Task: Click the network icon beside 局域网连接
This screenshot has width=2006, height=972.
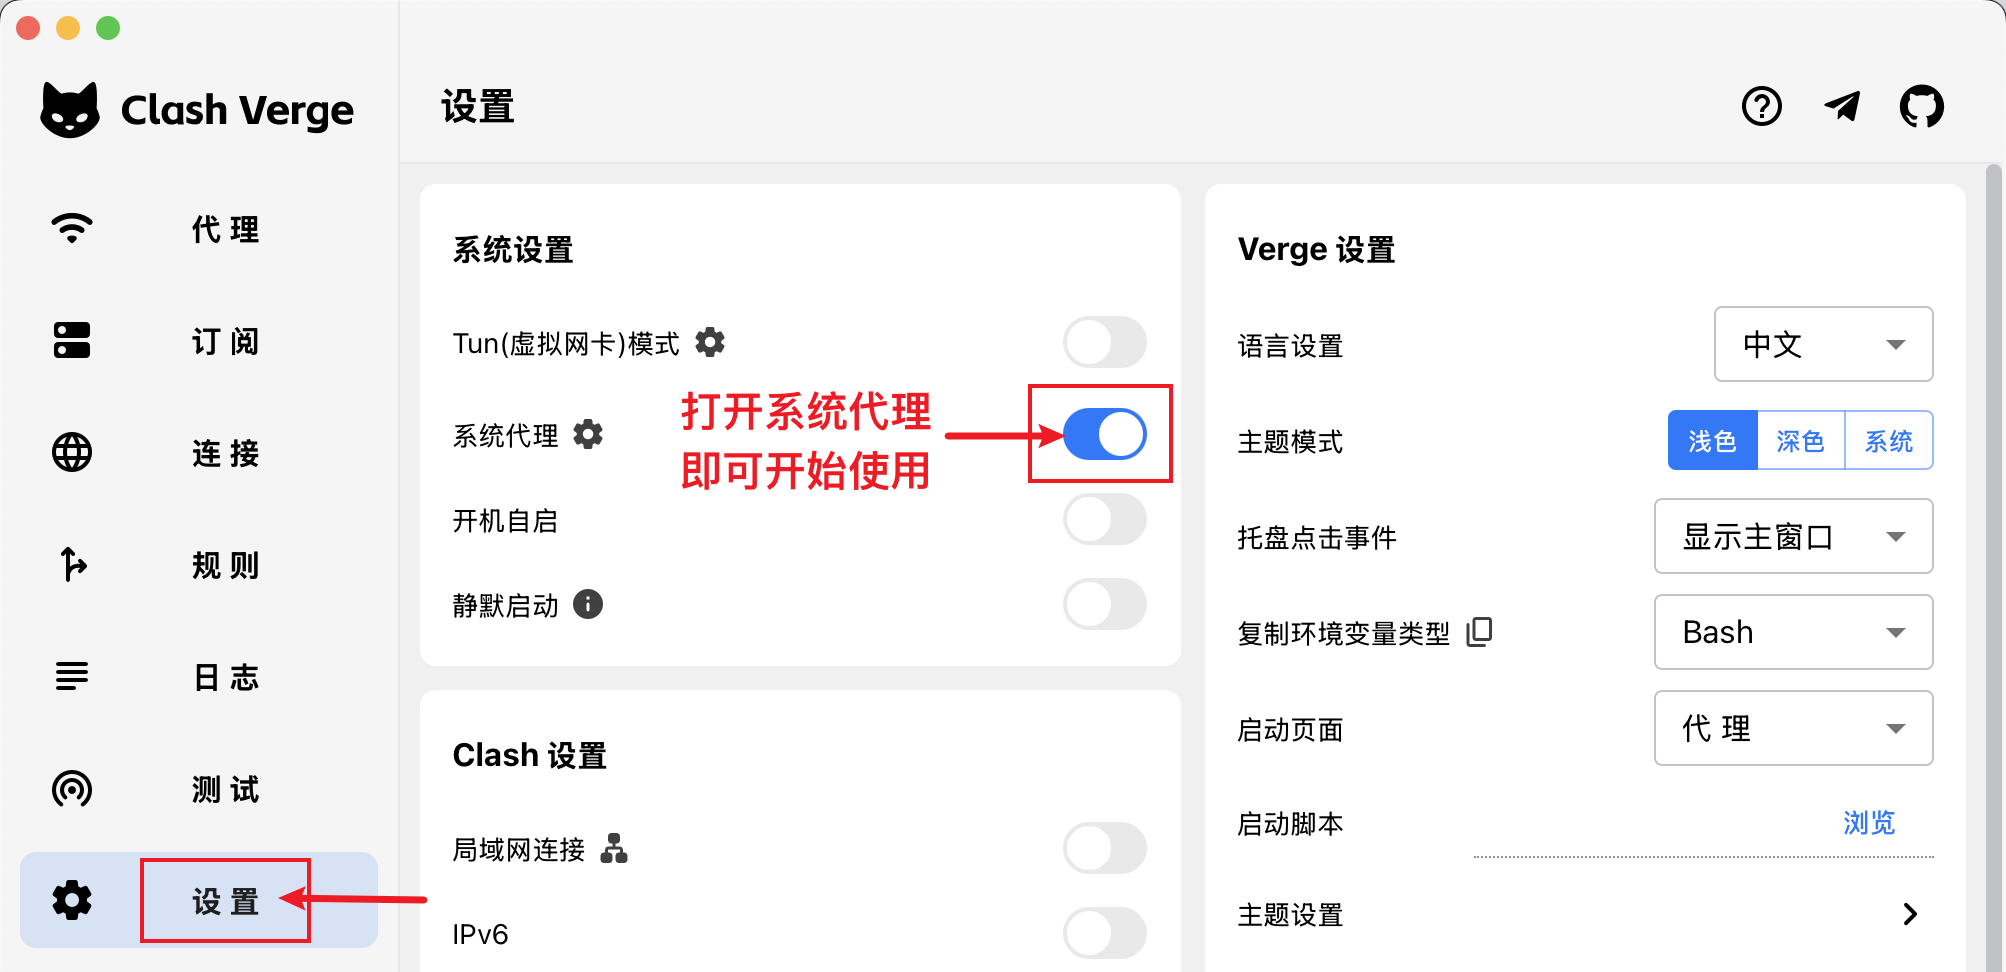Action: click(x=615, y=849)
